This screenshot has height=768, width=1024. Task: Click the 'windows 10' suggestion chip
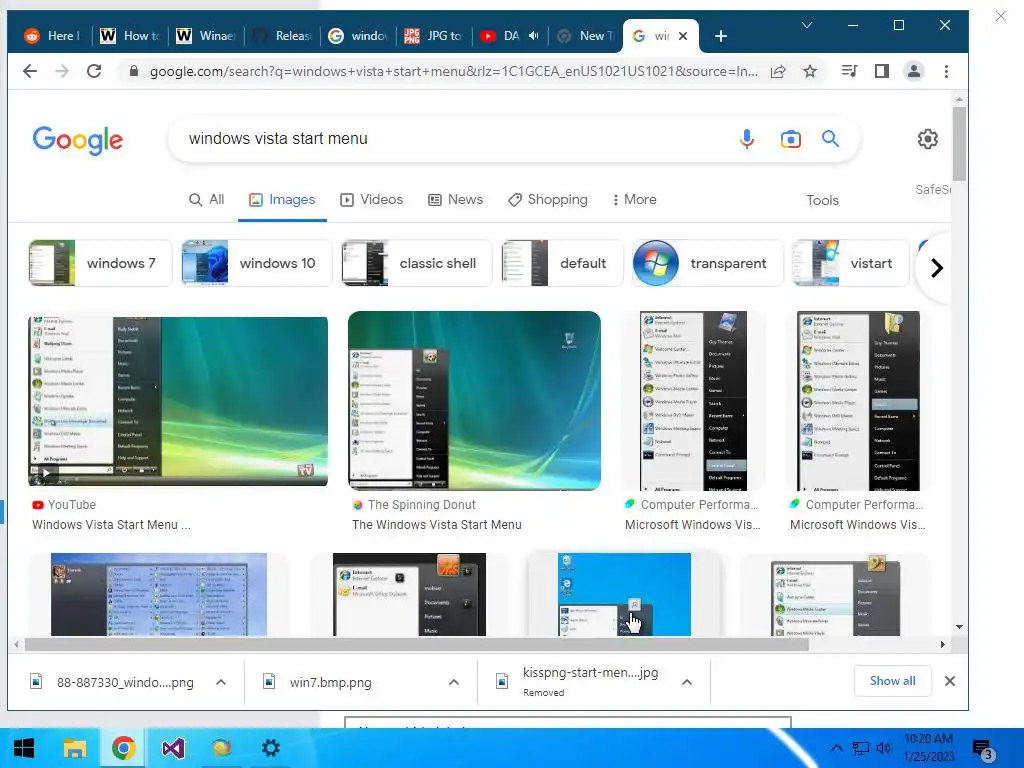click(257, 263)
